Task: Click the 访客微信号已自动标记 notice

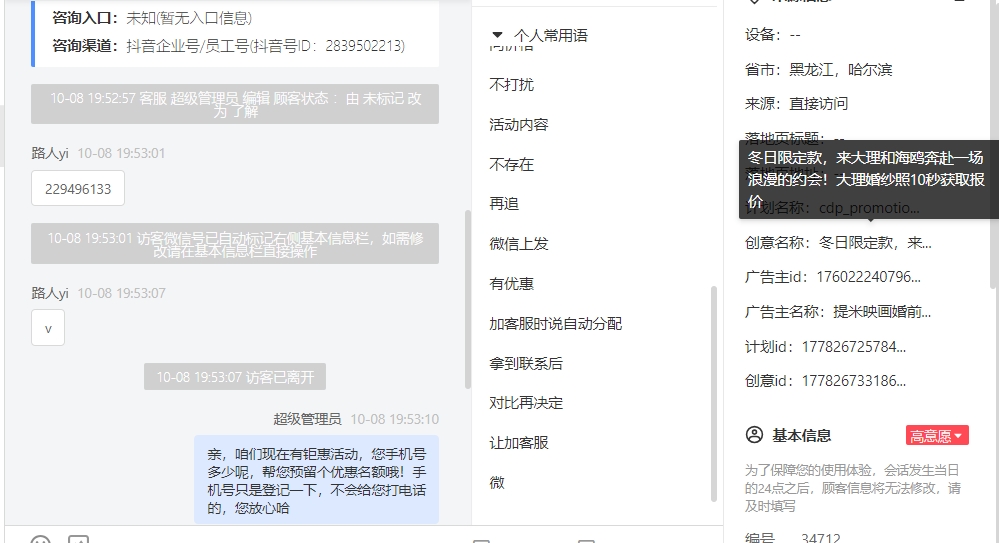Action: coord(235,243)
